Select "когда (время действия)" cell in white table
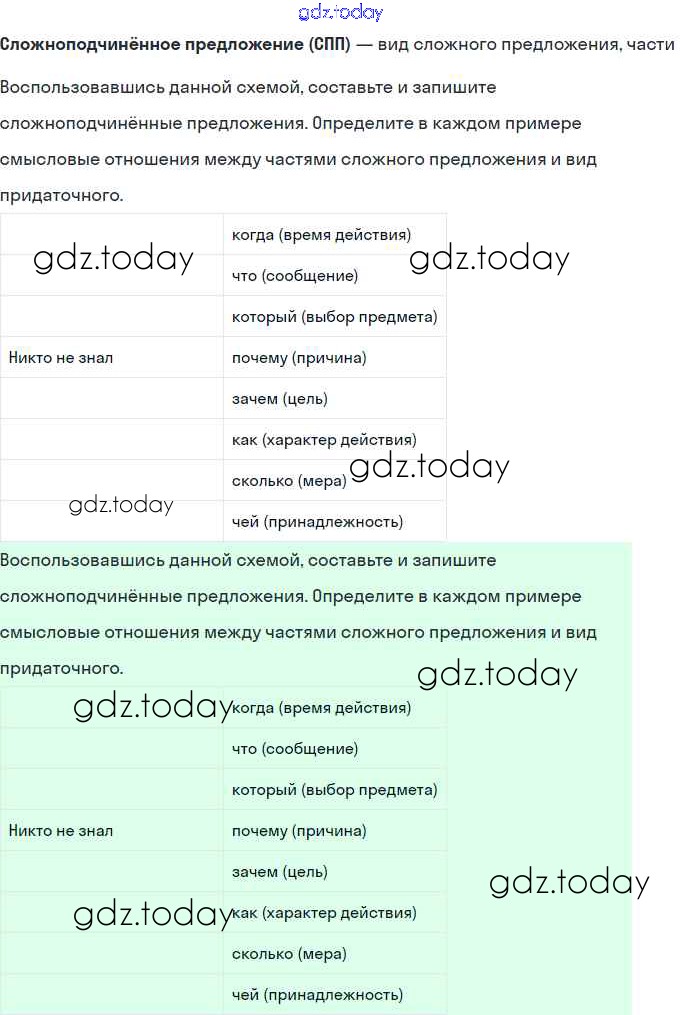The height and width of the screenshot is (1015, 680). [321, 235]
